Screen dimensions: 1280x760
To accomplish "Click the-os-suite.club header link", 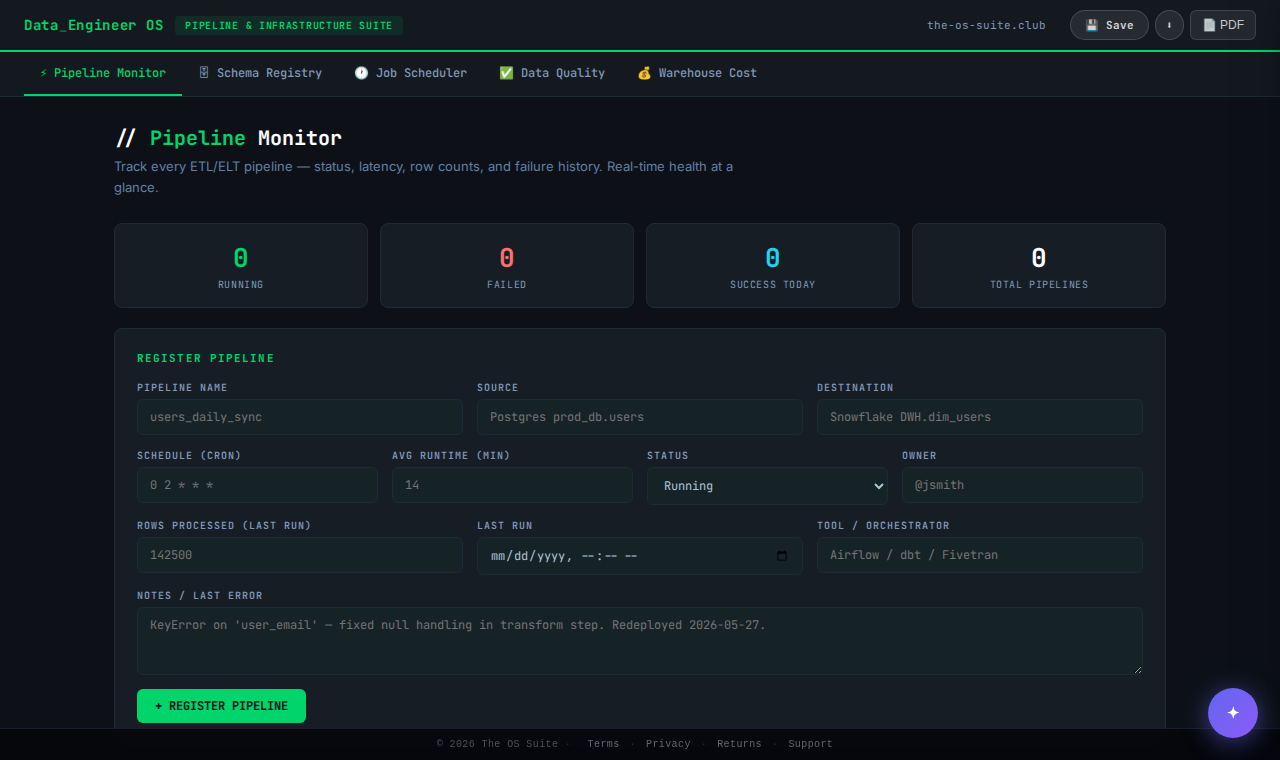I will pos(986,25).
